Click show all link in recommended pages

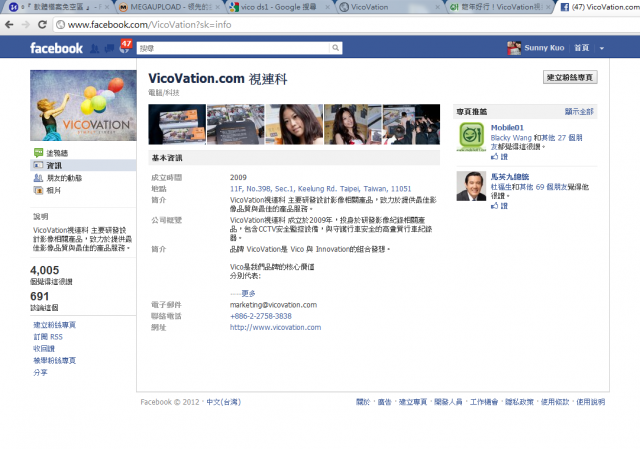(579, 111)
